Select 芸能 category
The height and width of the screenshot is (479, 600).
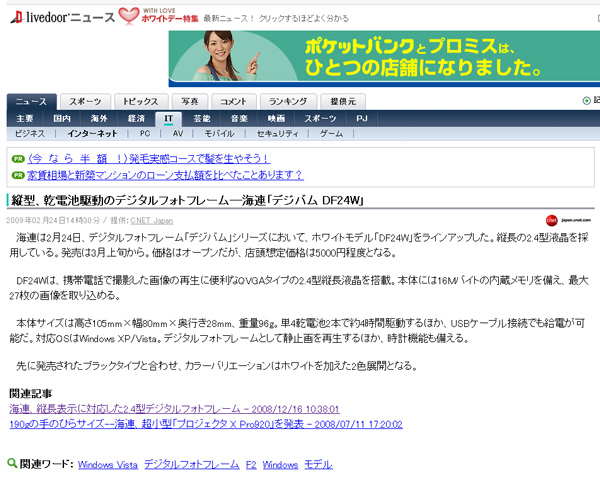pos(202,119)
